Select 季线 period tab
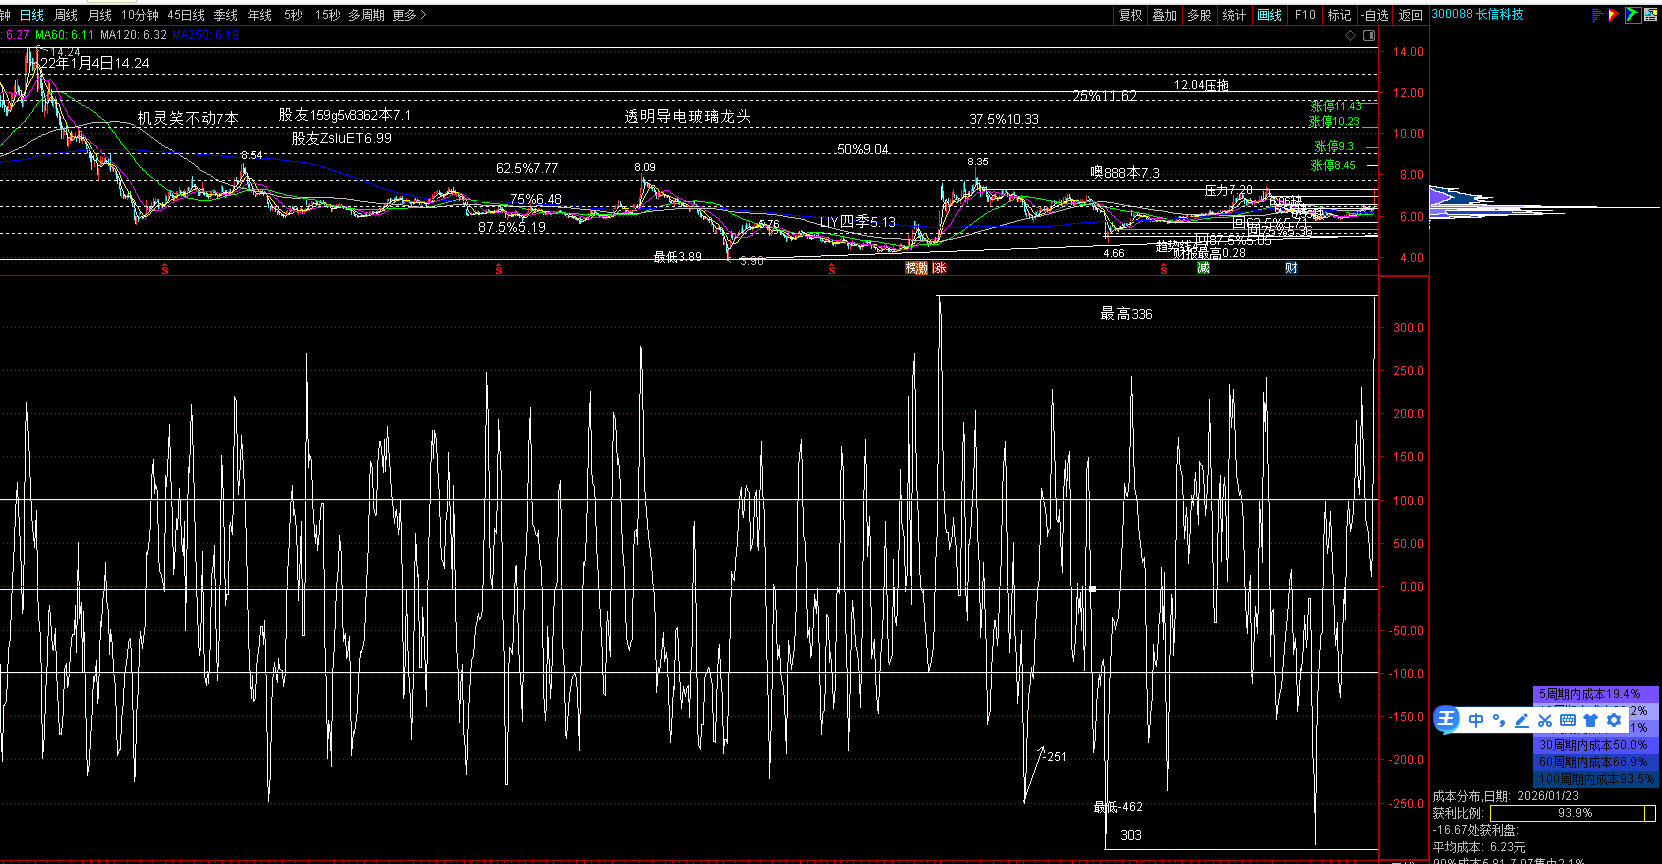 pyautogui.click(x=226, y=15)
